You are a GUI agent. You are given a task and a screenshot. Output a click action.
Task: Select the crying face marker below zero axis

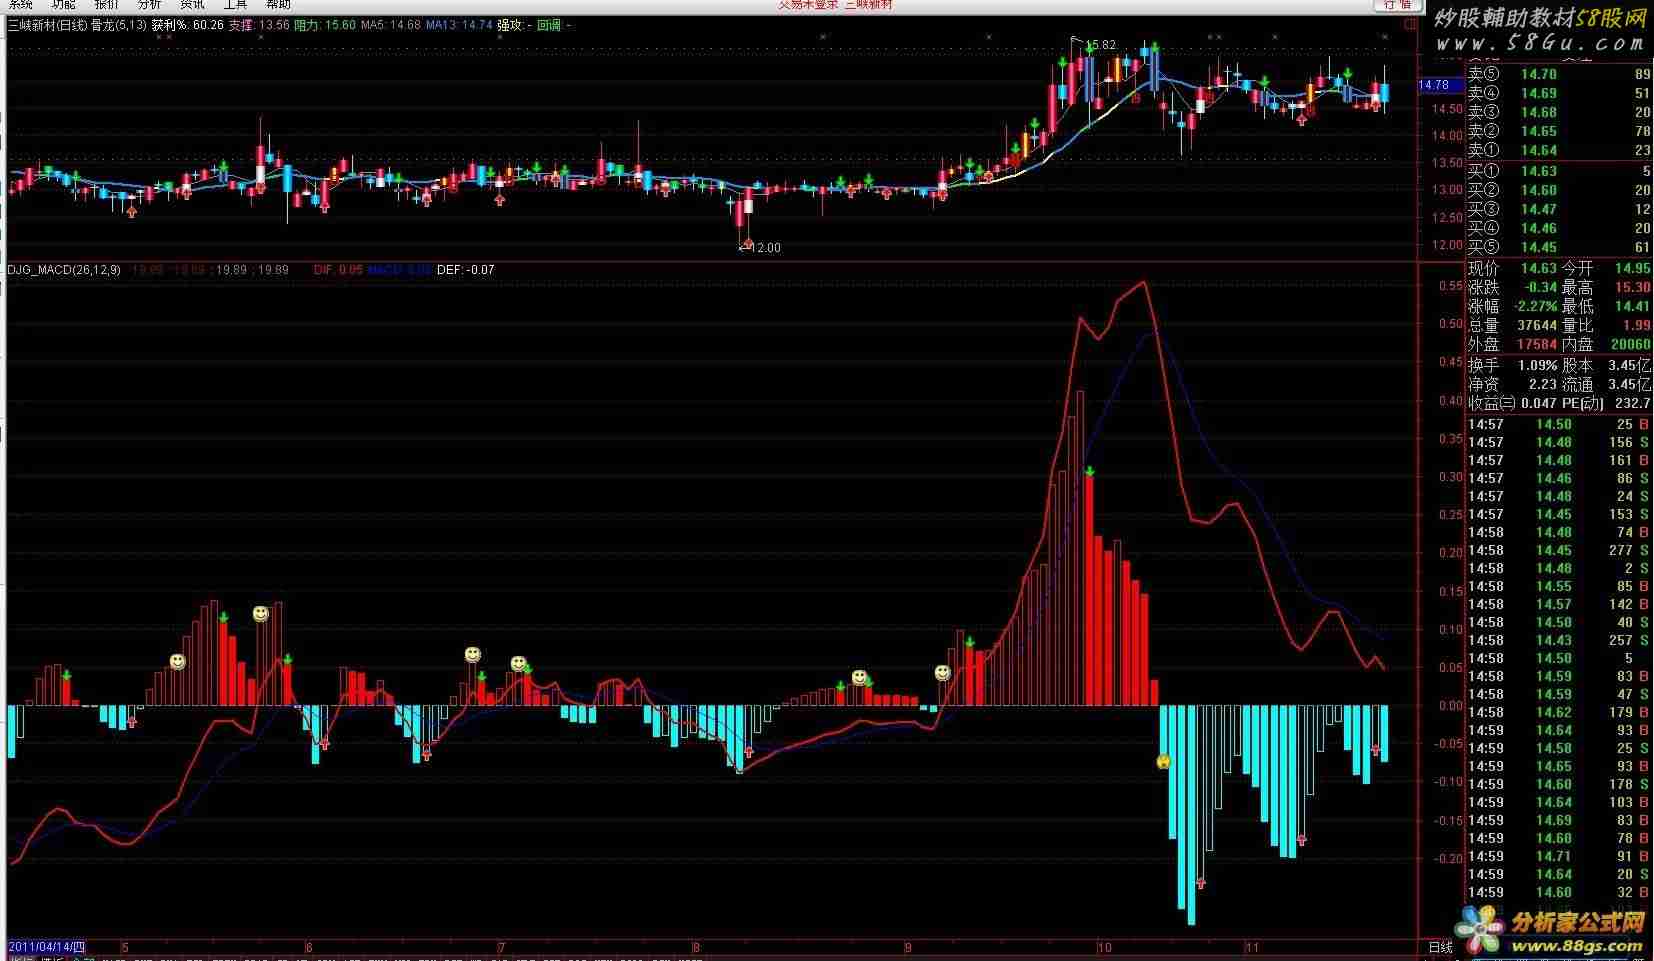1163,762
